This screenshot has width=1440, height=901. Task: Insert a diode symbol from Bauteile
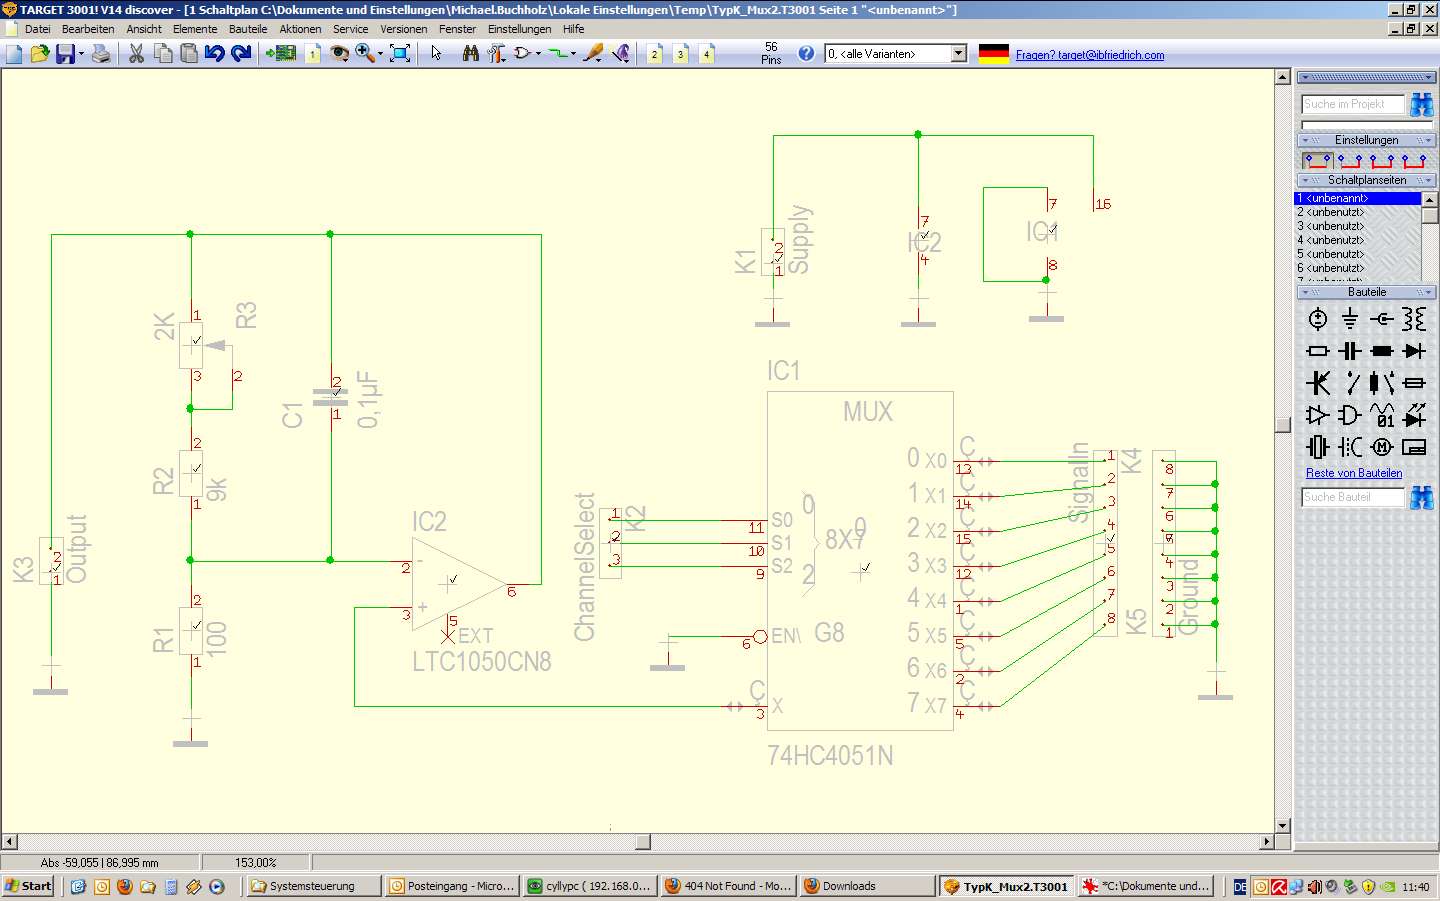tap(1414, 351)
